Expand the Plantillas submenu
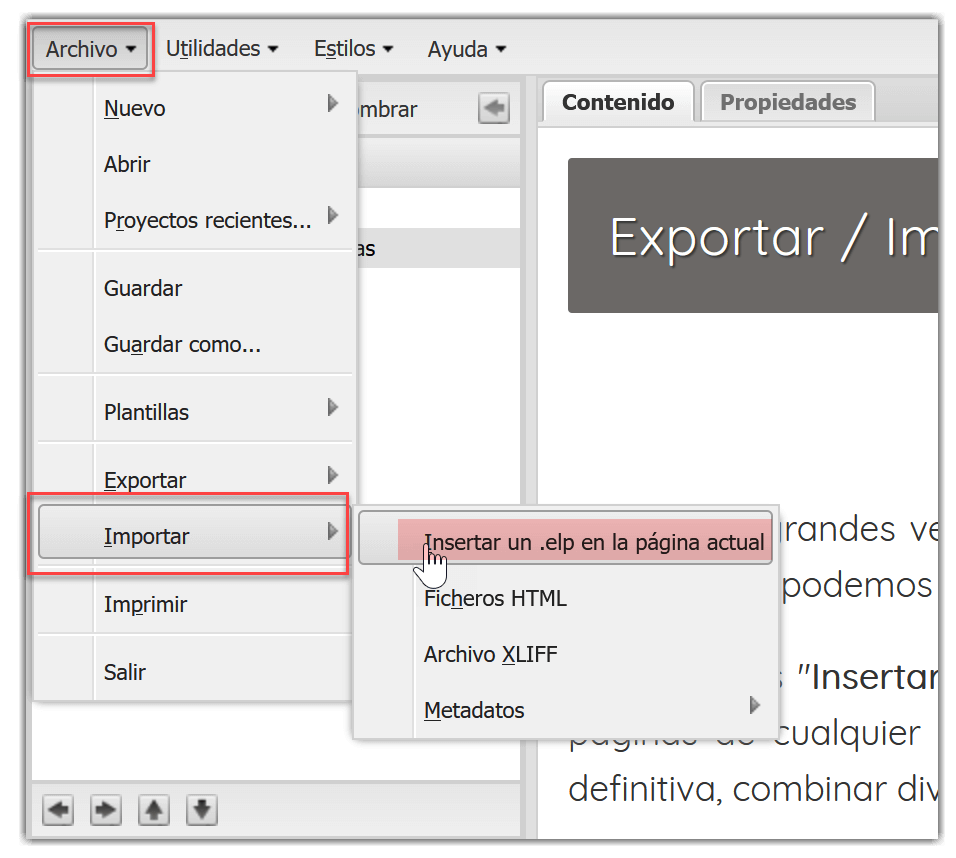956x858 pixels. (332, 408)
